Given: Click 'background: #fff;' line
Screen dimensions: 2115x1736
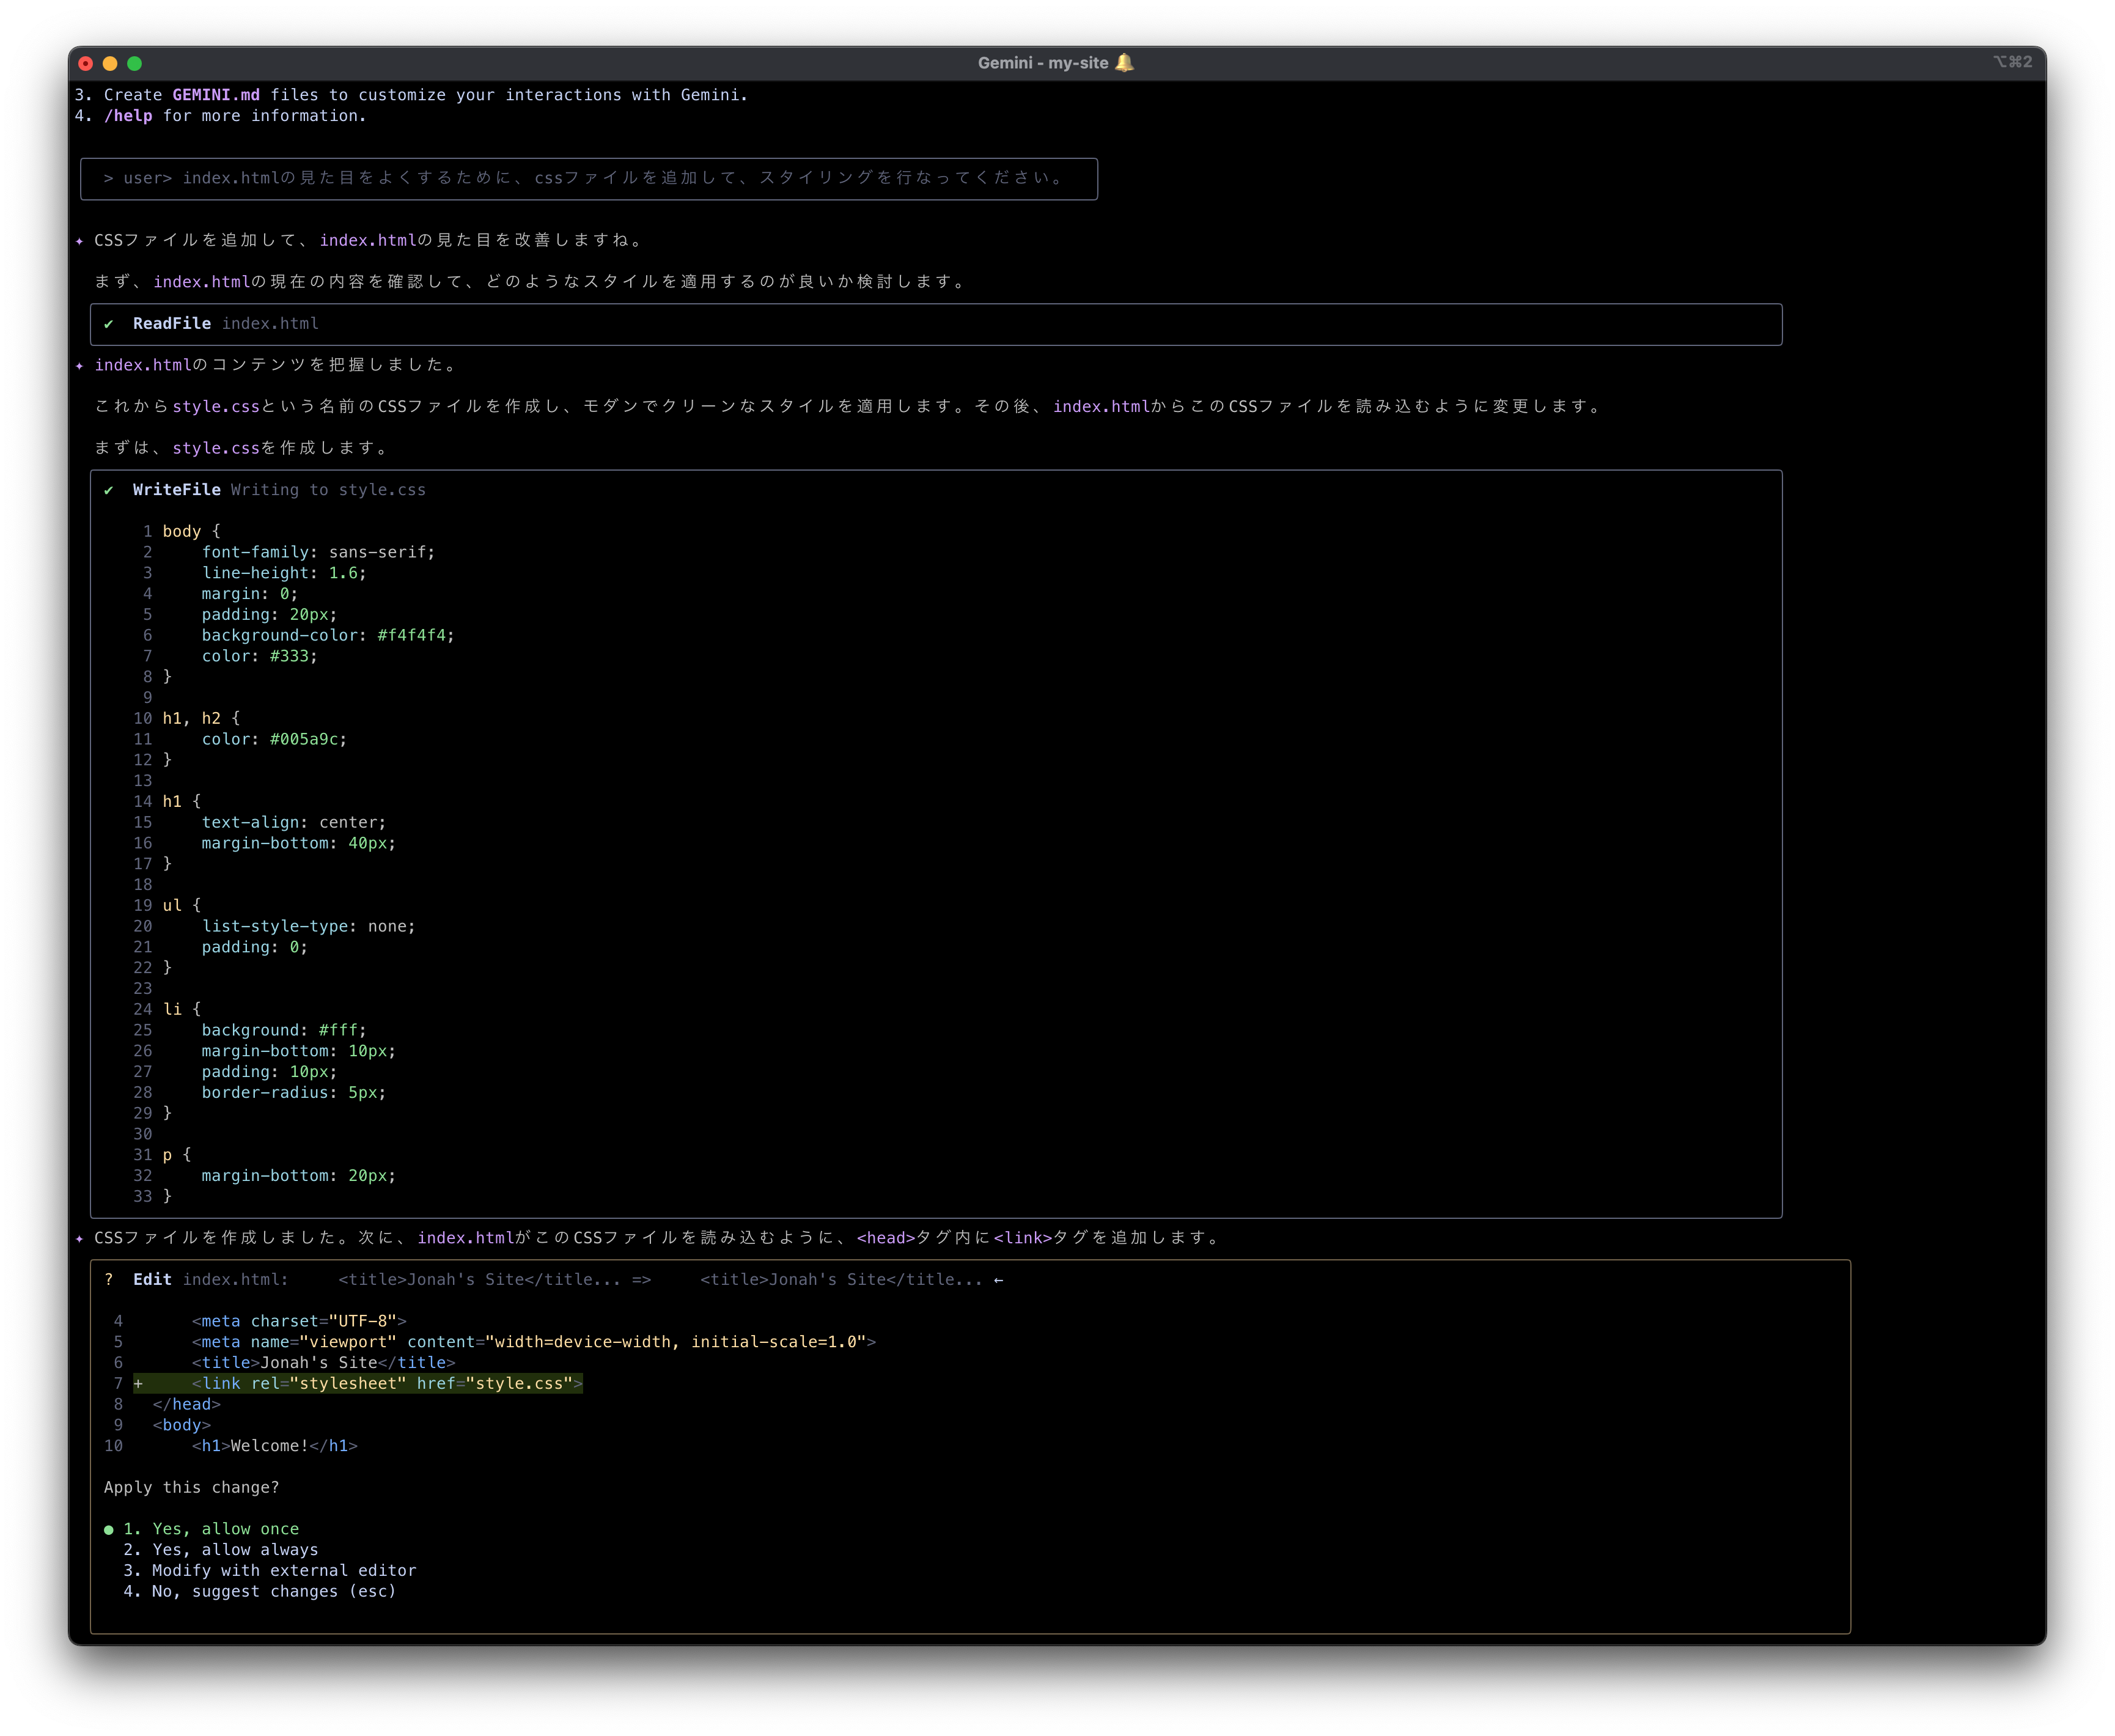Looking at the screenshot, I should coord(284,1030).
